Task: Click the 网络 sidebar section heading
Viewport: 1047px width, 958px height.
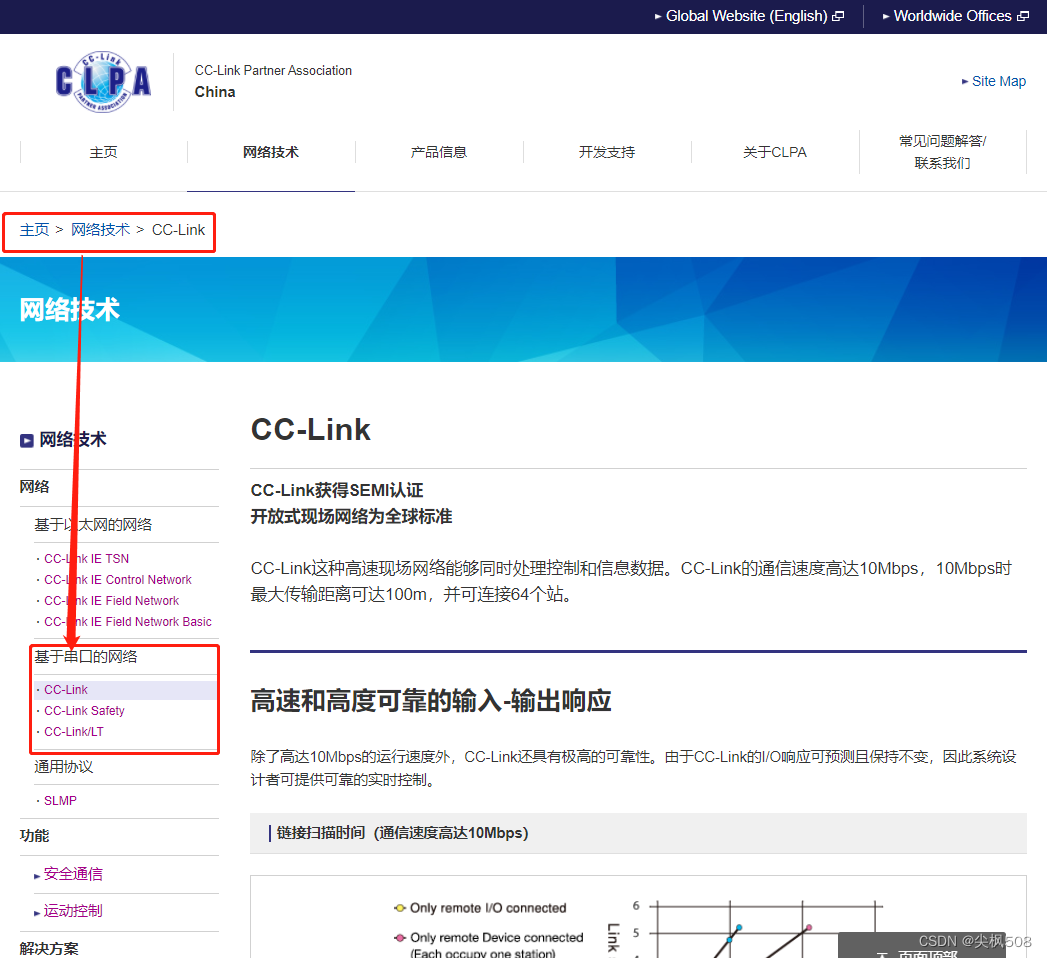Action: click(35, 487)
